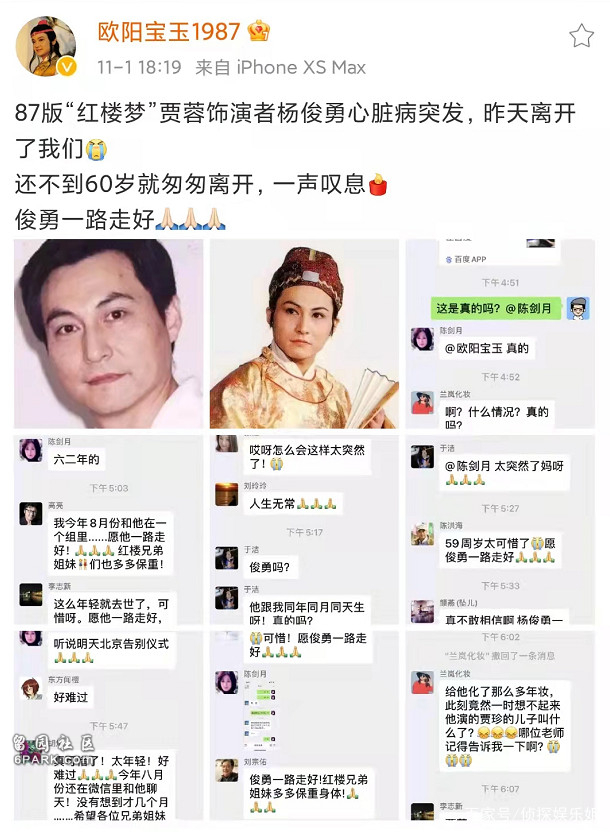Screen dimensions: 610x832
Task: Open username 欧阳宝玉1987 profile link
Action: tap(169, 31)
